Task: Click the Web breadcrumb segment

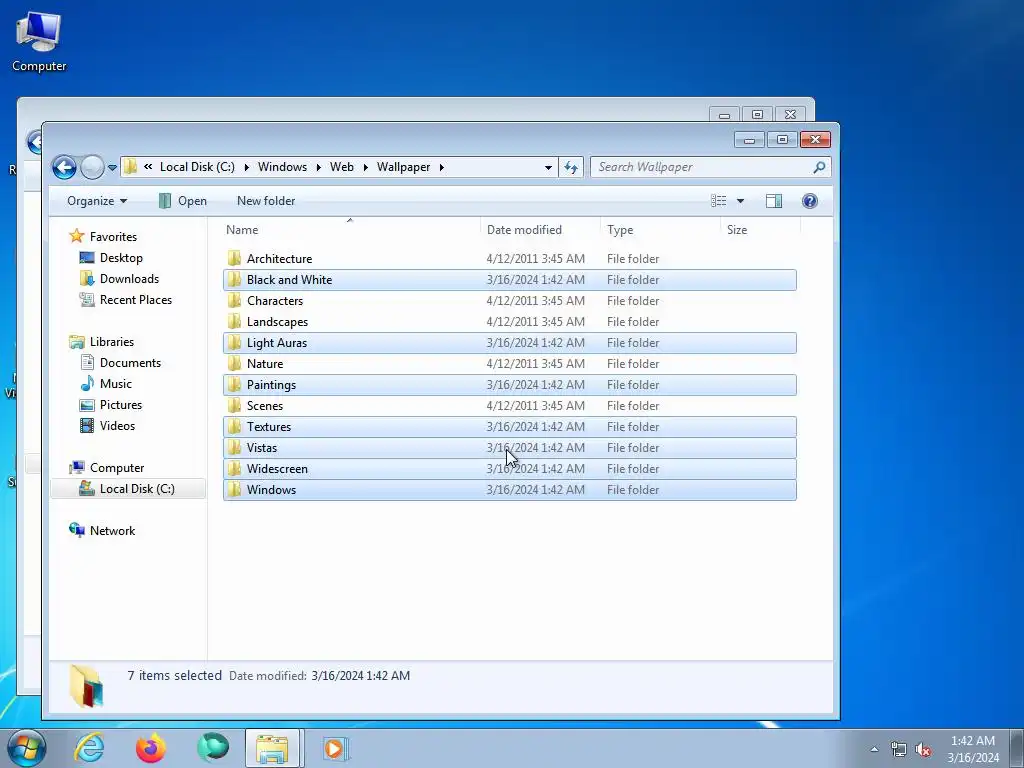Action: point(342,167)
